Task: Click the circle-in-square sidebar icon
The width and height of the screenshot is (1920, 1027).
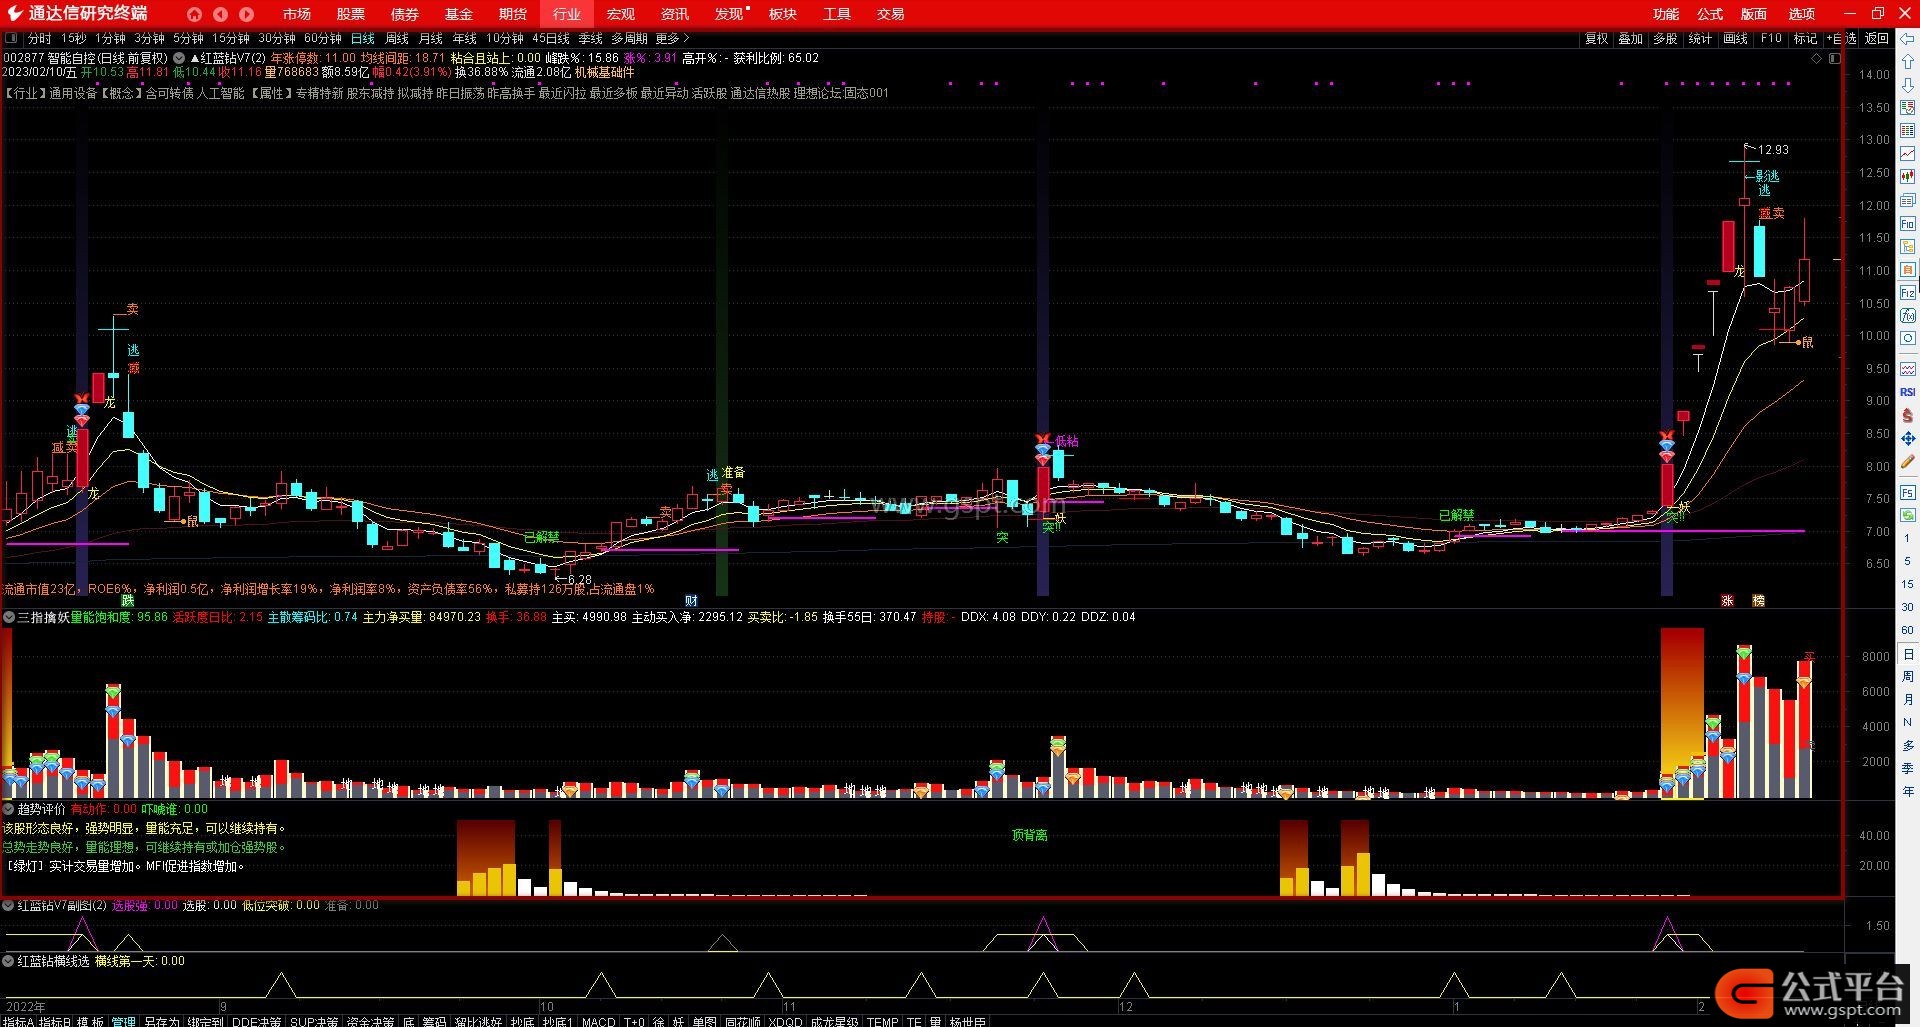Action: tap(1908, 339)
